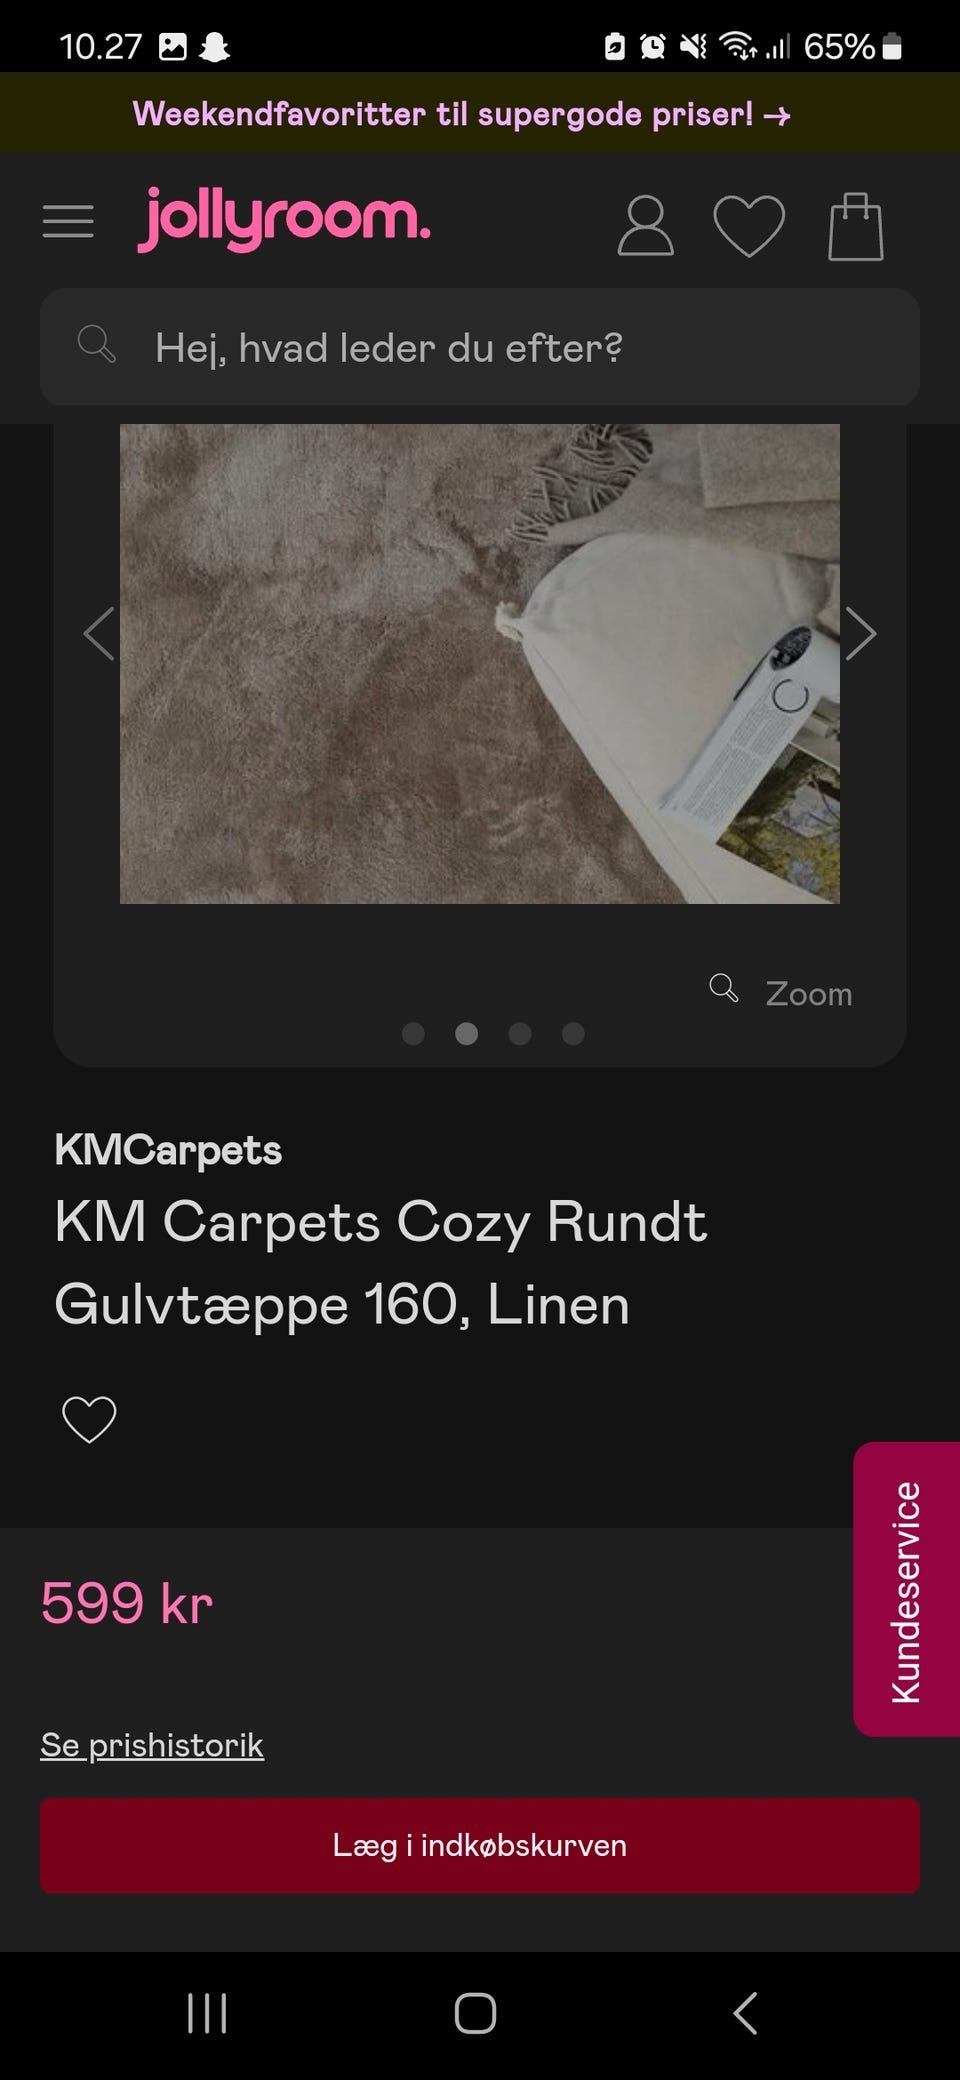
Task: Open the Se prishistorik link
Action: click(152, 1745)
